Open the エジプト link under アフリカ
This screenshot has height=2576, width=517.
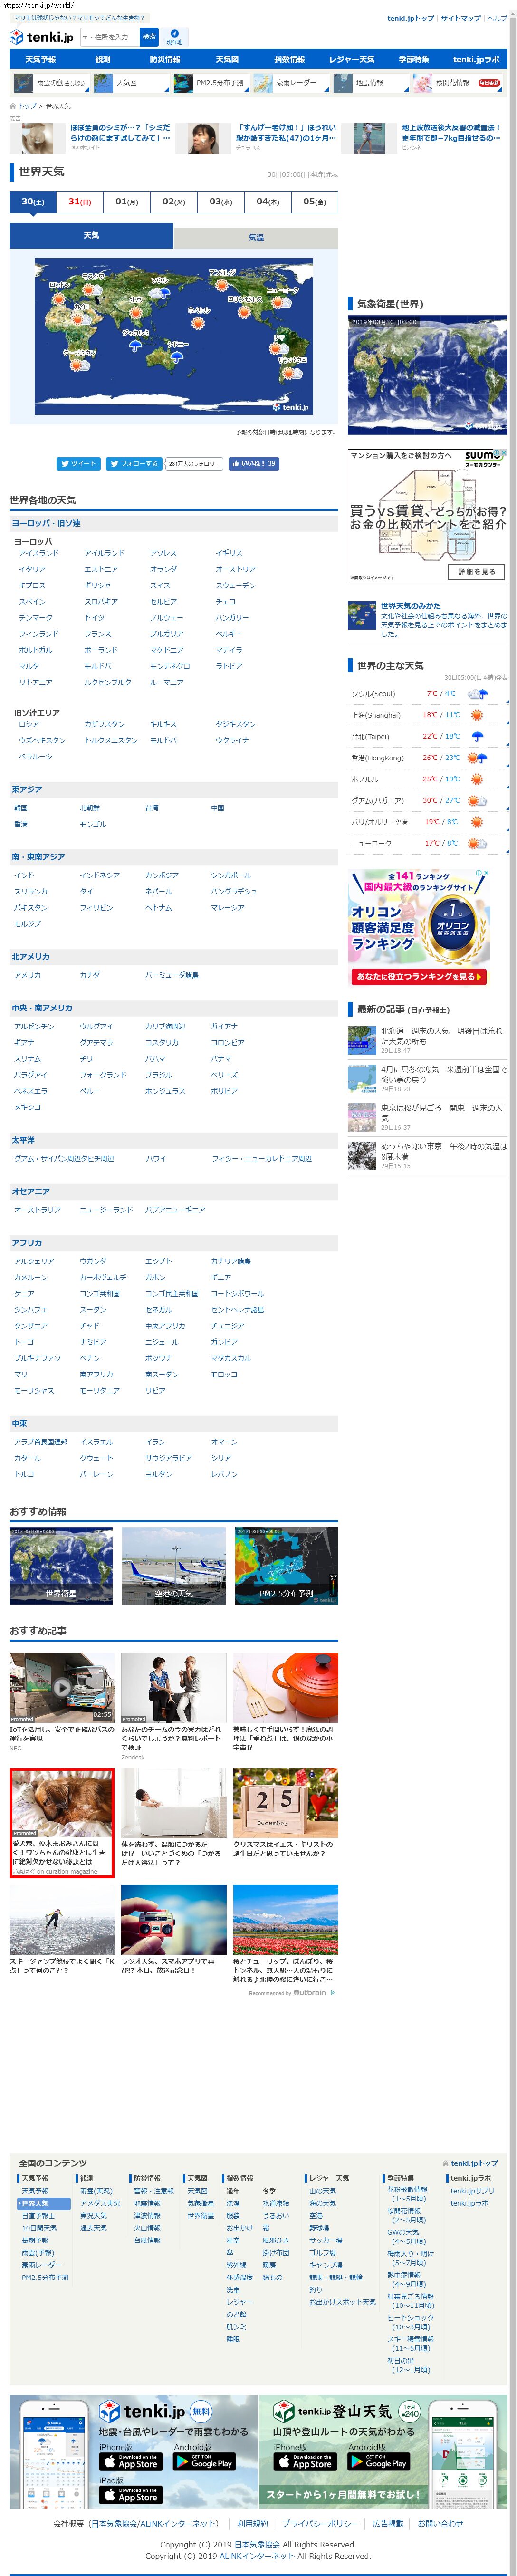point(158,1262)
